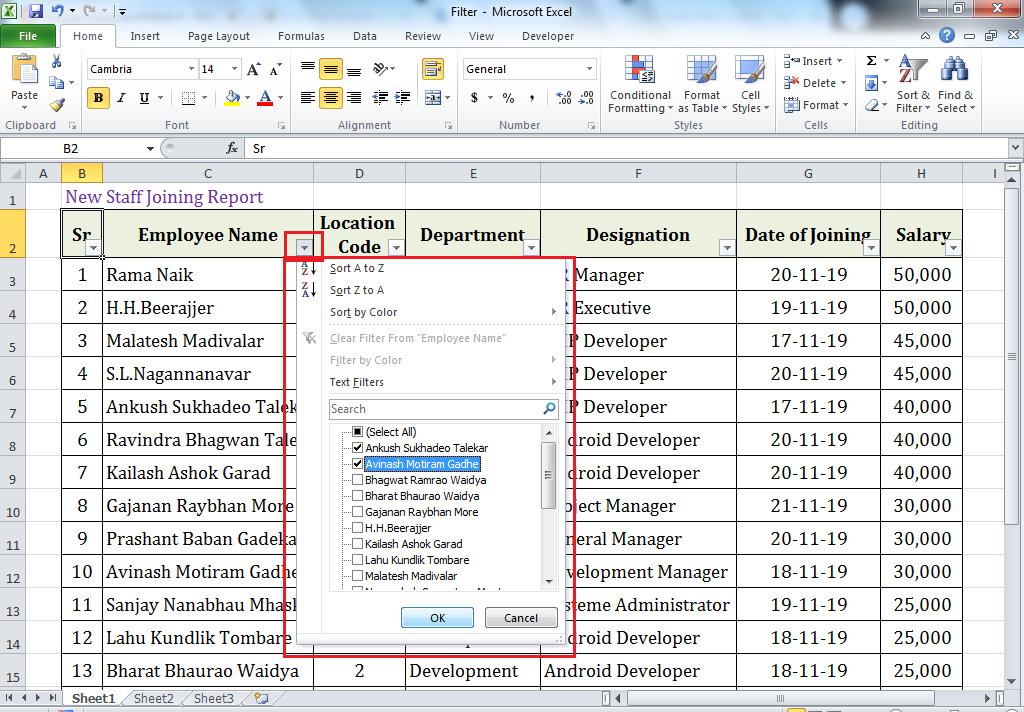Check Bhagwat Ramrao Waidya in filter list
This screenshot has width=1024, height=712.
pos(357,480)
